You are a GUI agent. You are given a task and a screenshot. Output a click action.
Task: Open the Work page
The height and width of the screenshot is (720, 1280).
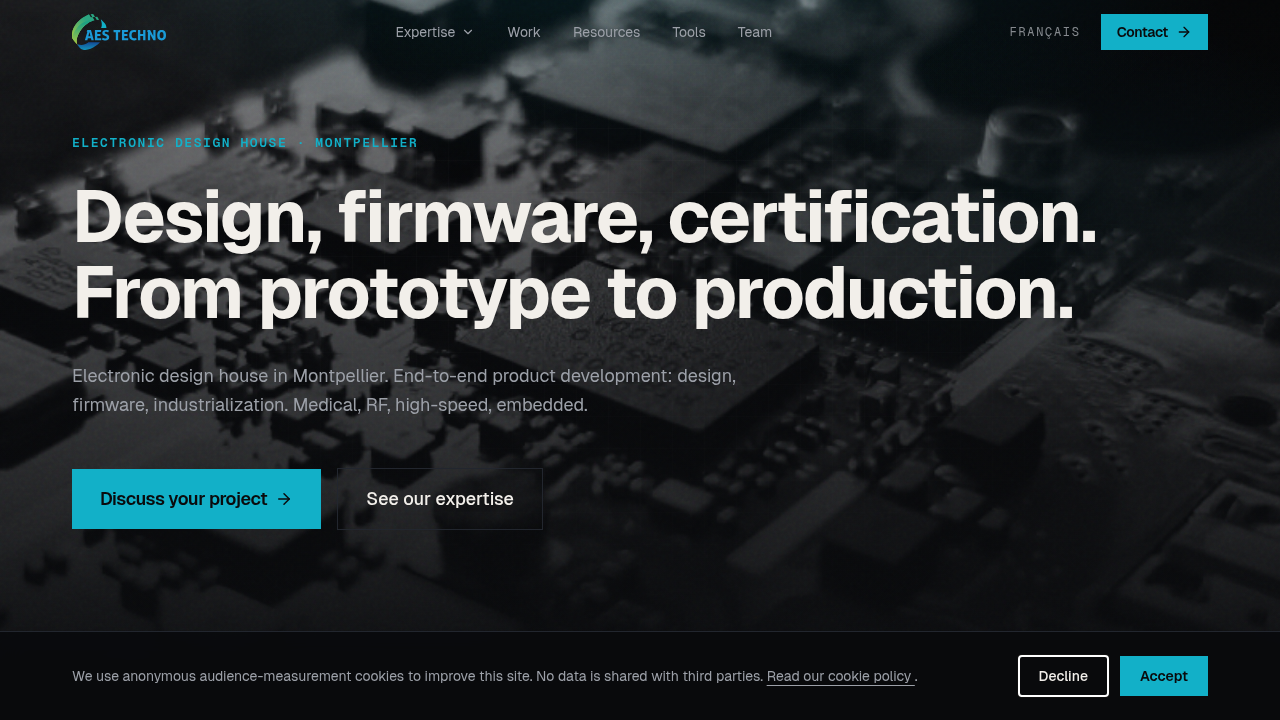[x=524, y=32]
